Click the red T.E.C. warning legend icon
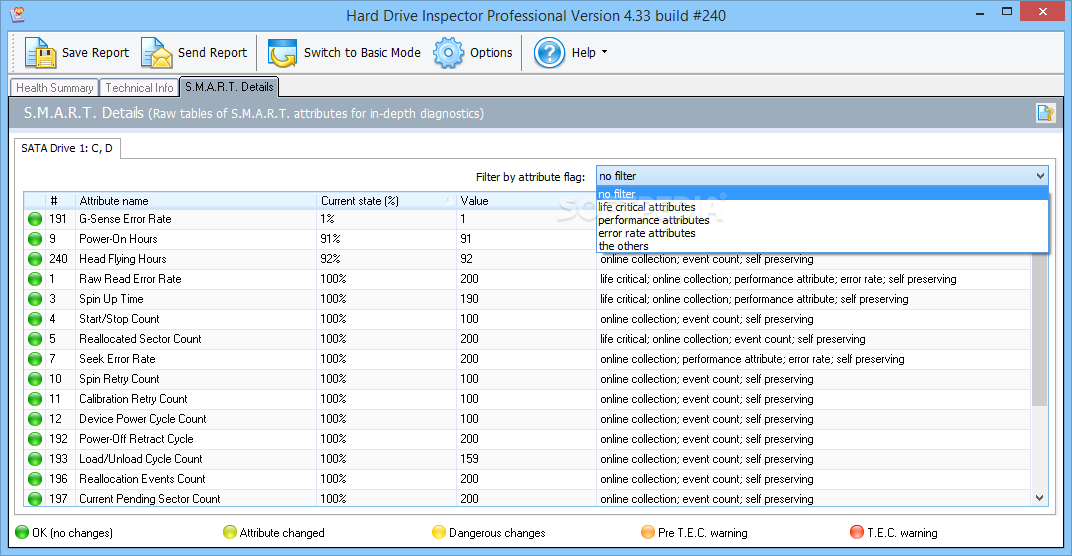 [x=857, y=532]
